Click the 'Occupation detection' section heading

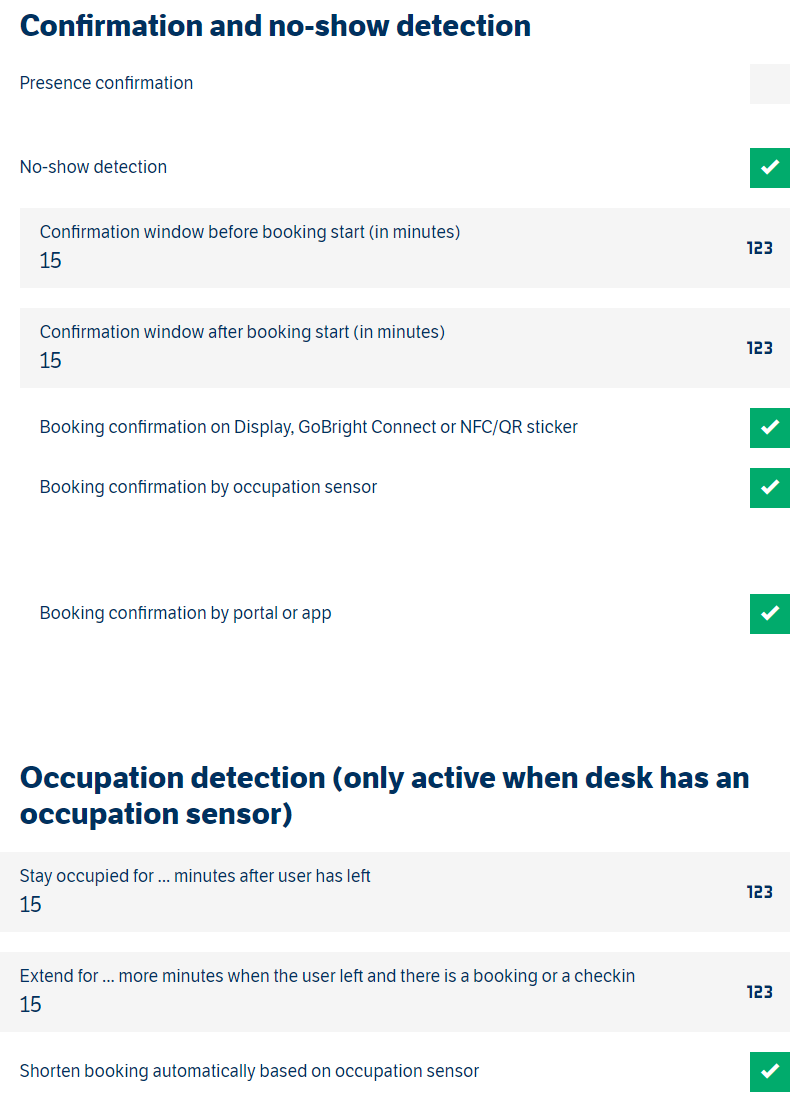click(384, 795)
